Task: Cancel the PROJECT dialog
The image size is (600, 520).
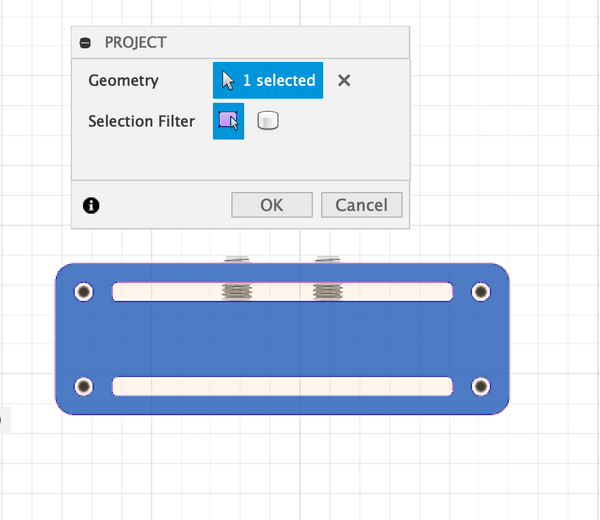Action: coord(361,205)
